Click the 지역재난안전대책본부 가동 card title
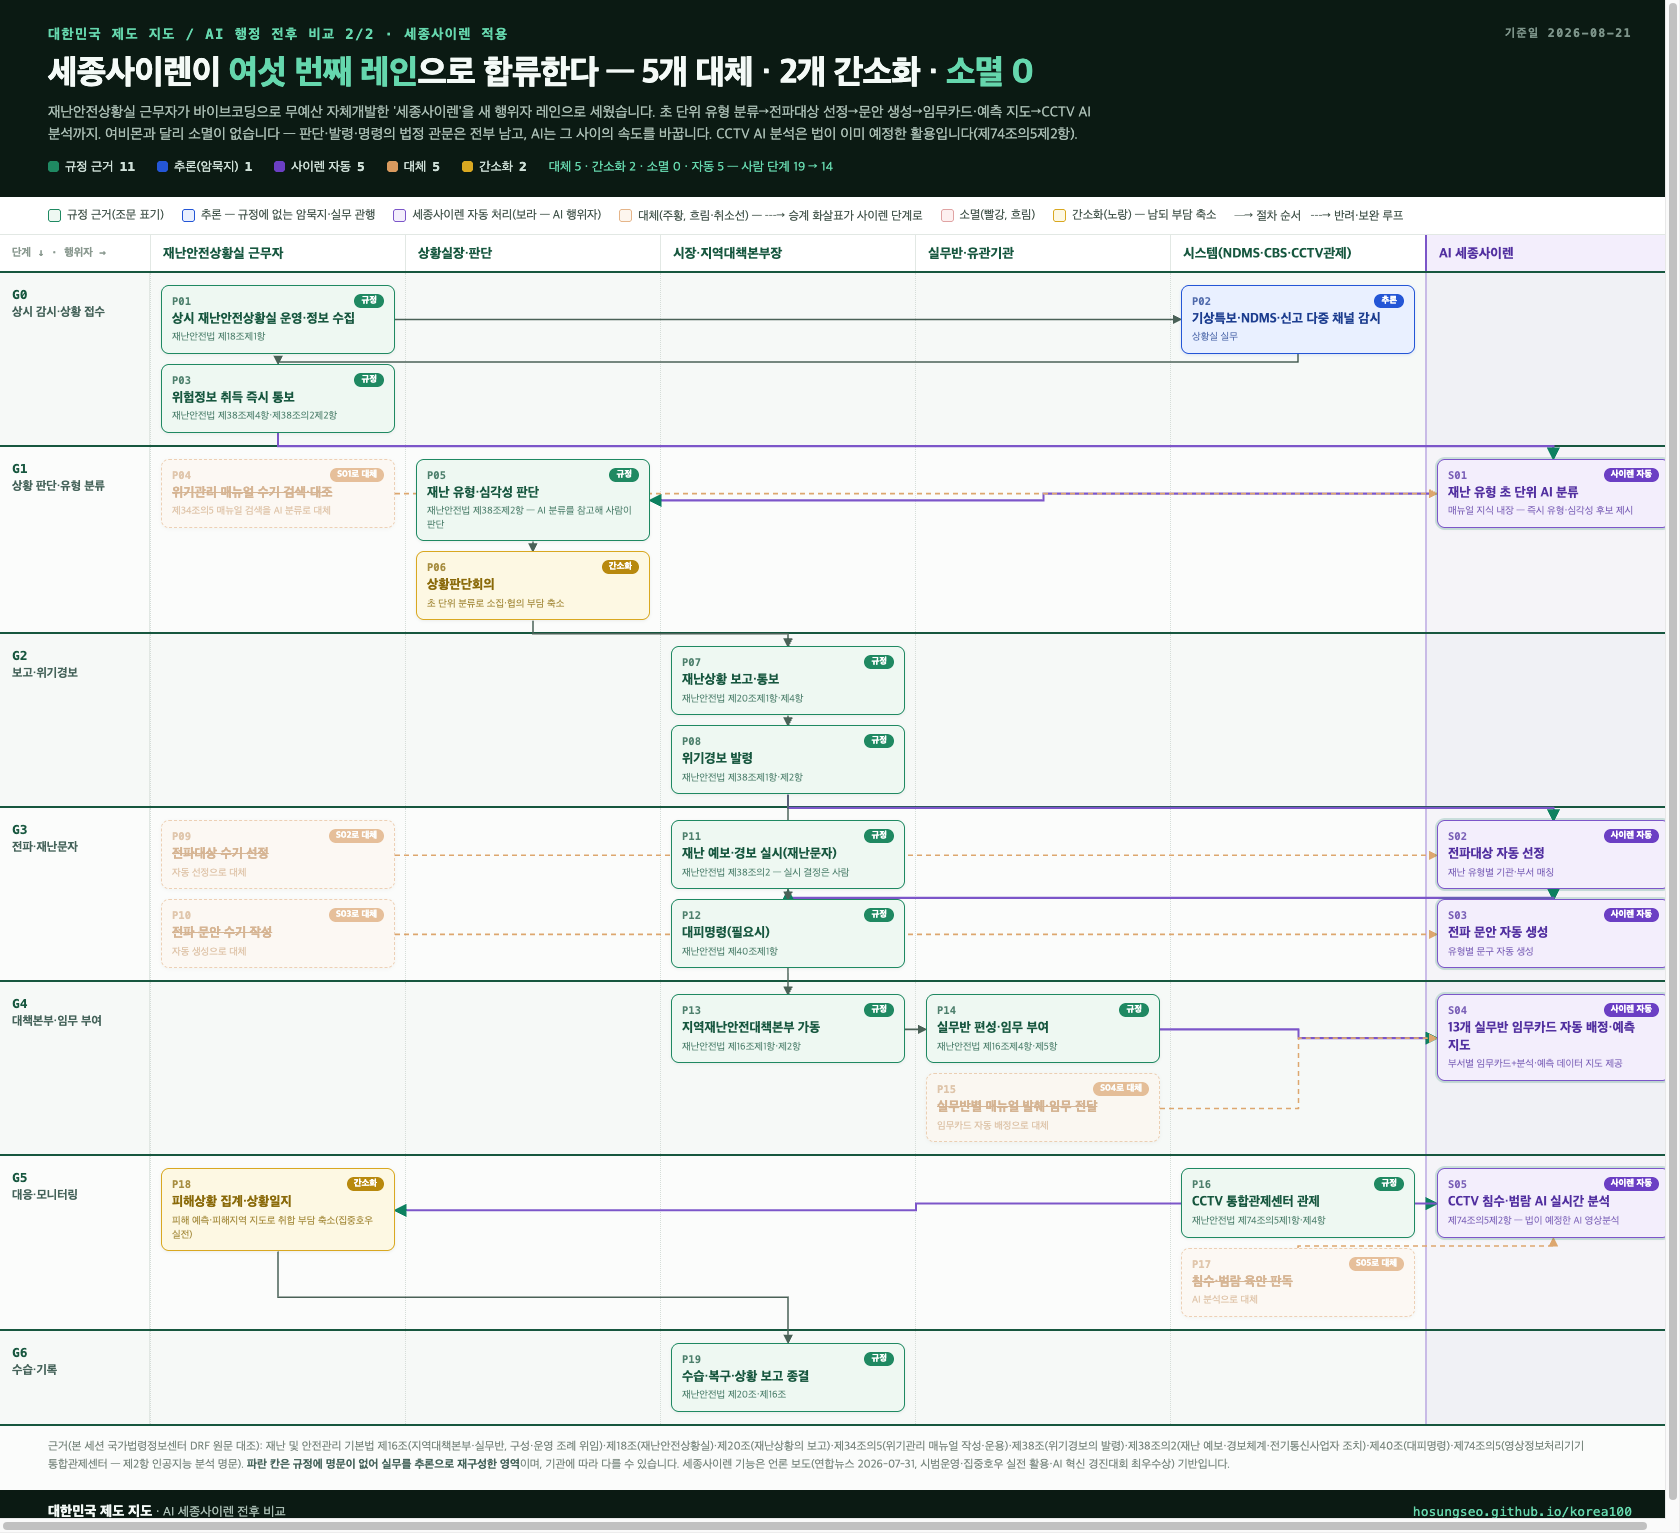The image size is (1680, 1533). coord(751,1027)
